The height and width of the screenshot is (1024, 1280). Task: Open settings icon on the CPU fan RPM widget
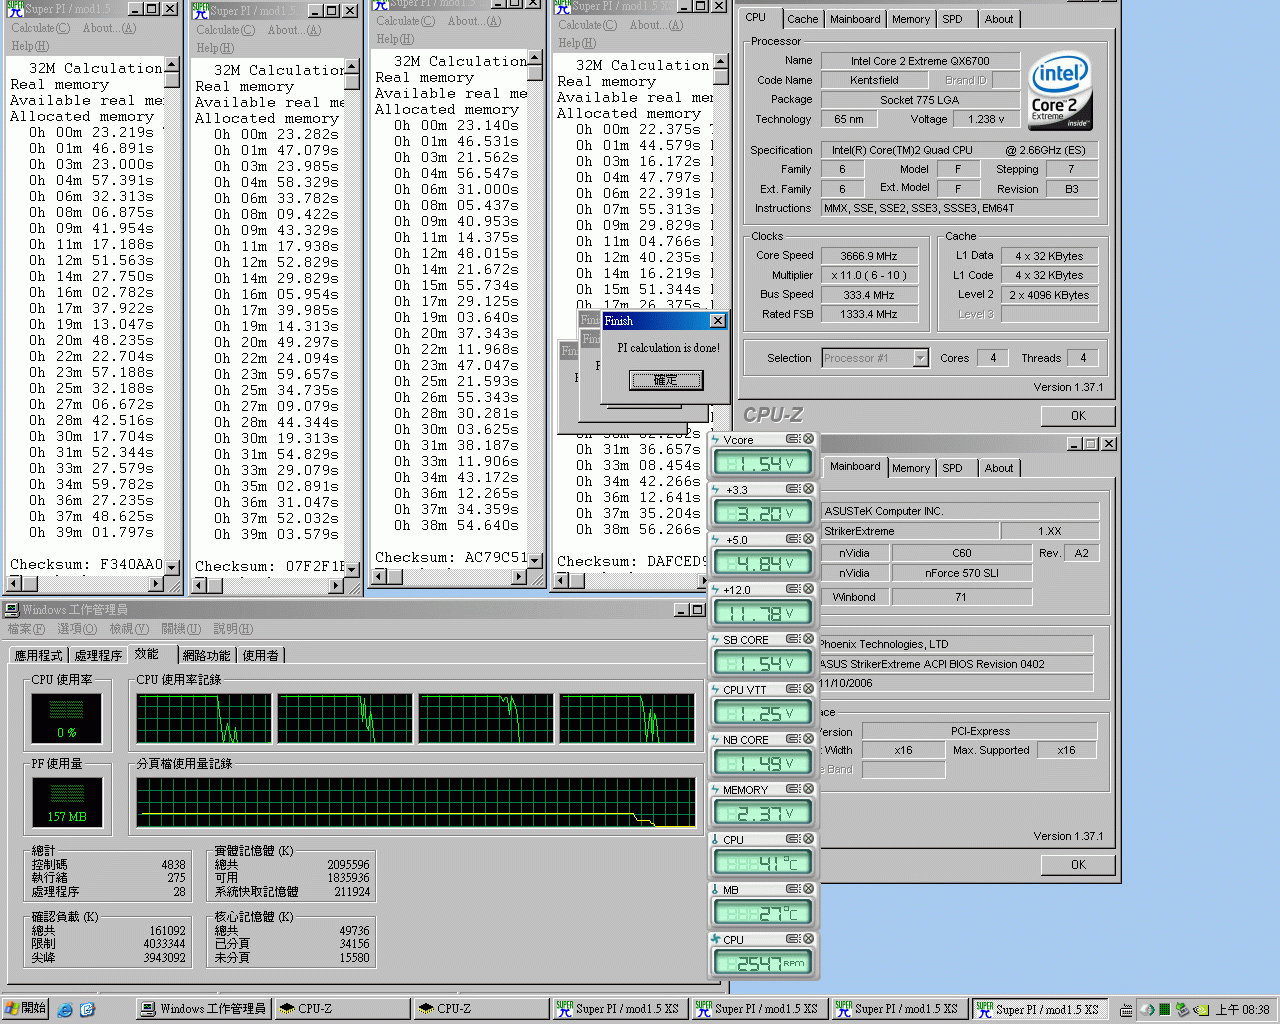click(x=792, y=939)
